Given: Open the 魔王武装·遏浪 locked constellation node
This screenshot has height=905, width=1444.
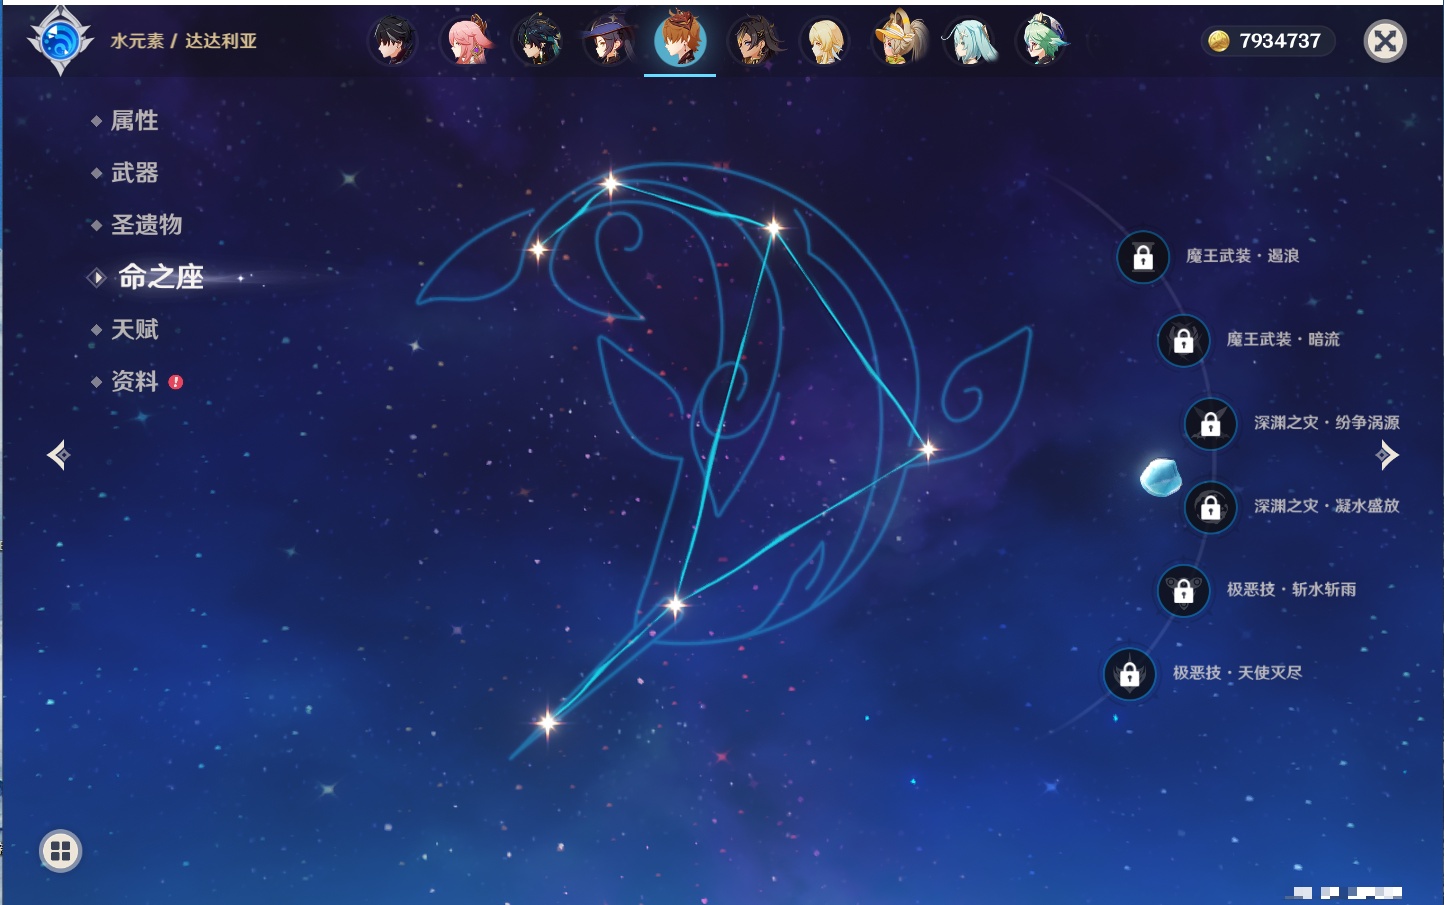Looking at the screenshot, I should (1143, 258).
